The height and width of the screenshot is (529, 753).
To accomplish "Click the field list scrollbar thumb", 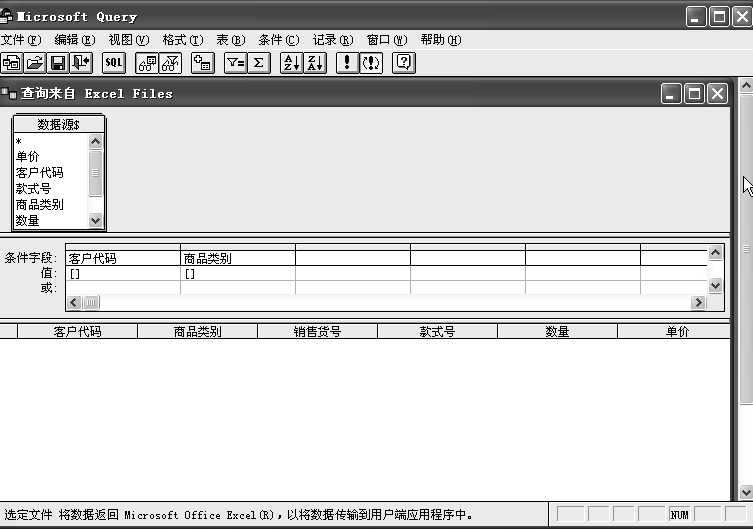I will coord(96,173).
